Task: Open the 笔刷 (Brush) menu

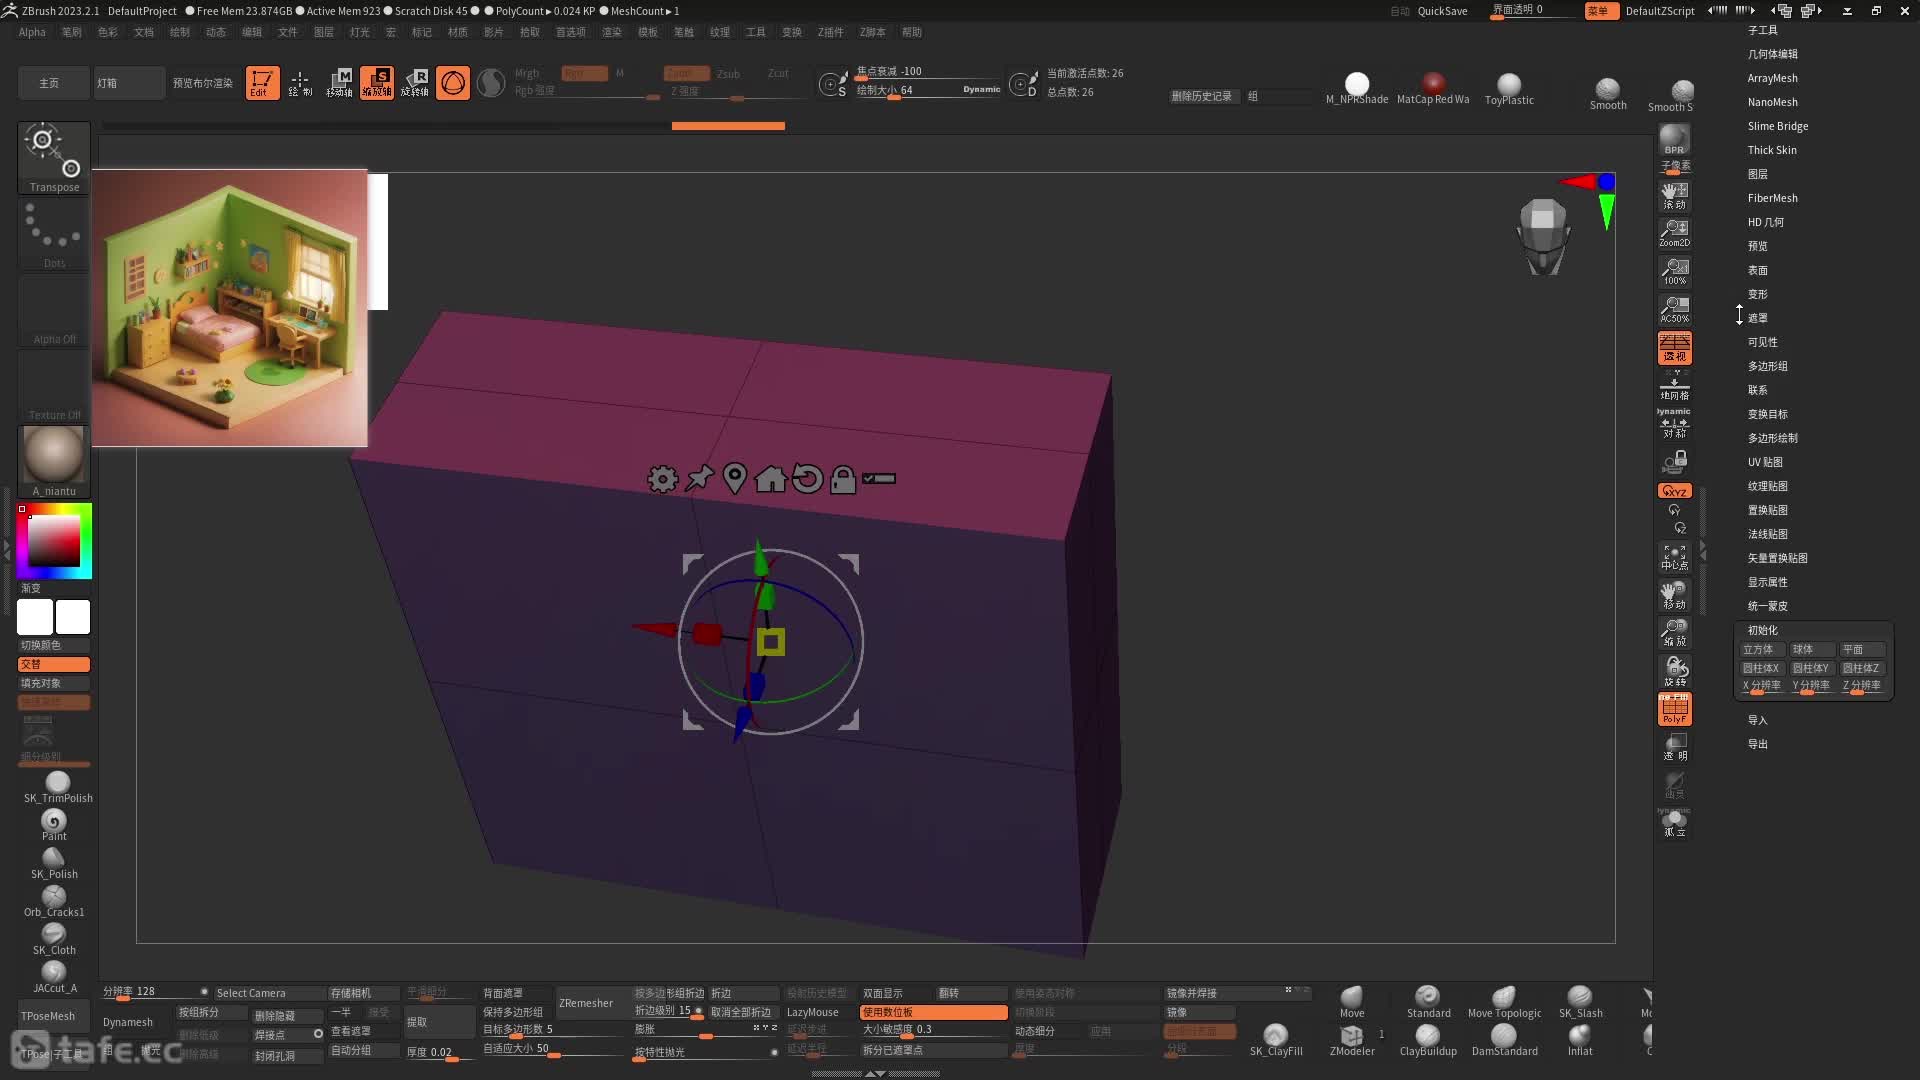Action: coord(72,32)
